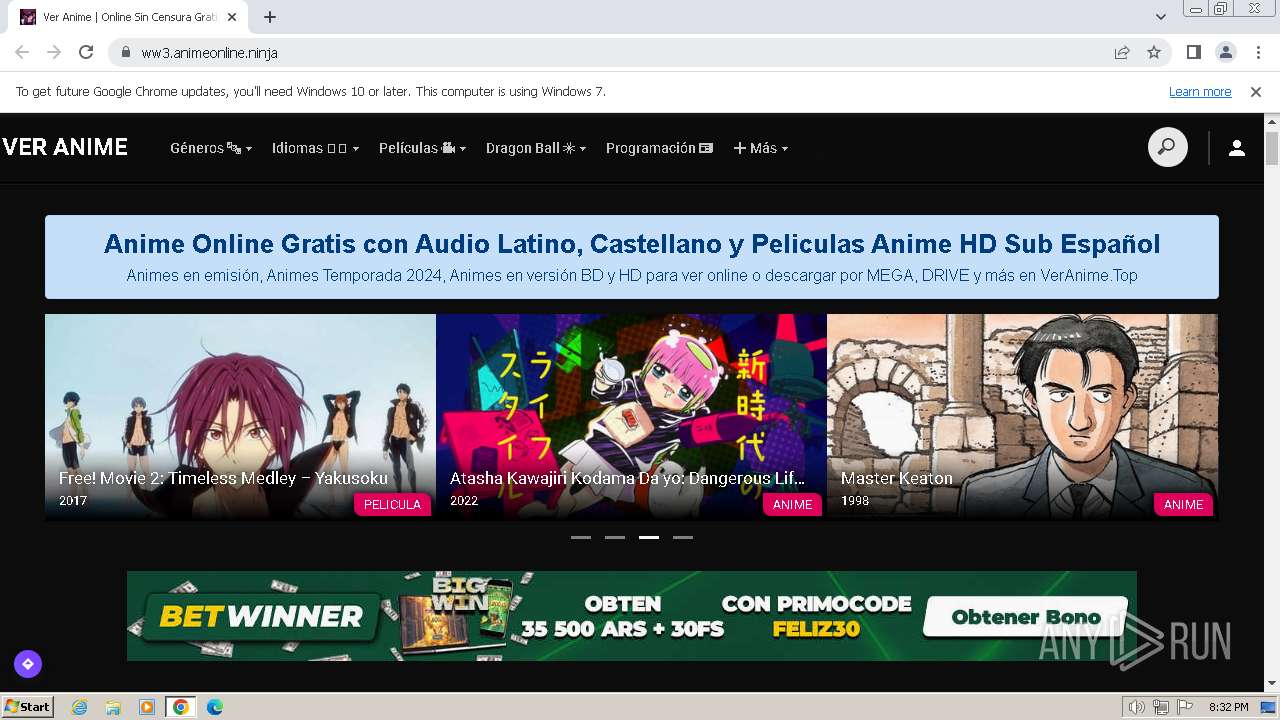This screenshot has height=720, width=1280.
Task: Open network icon in system tray
Action: [x=1161, y=707]
